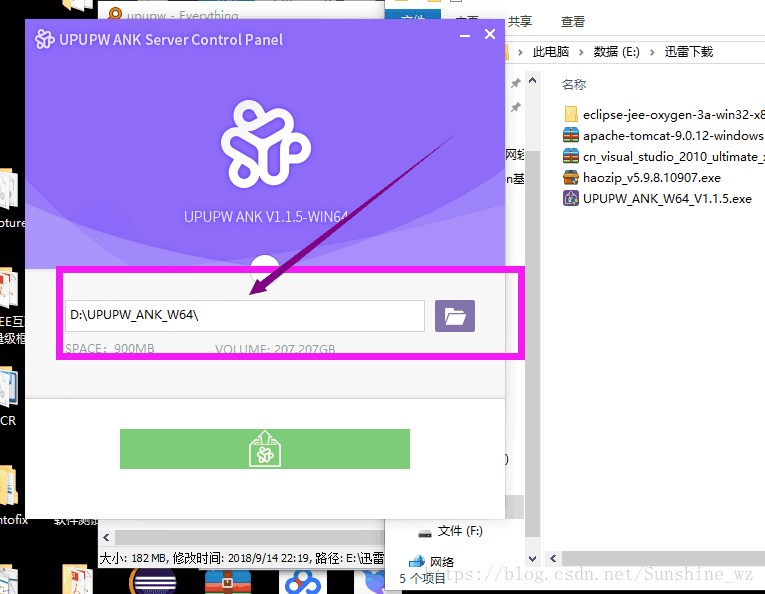Click the apache-tomcat archive icon
765x594 pixels.
tap(571, 135)
